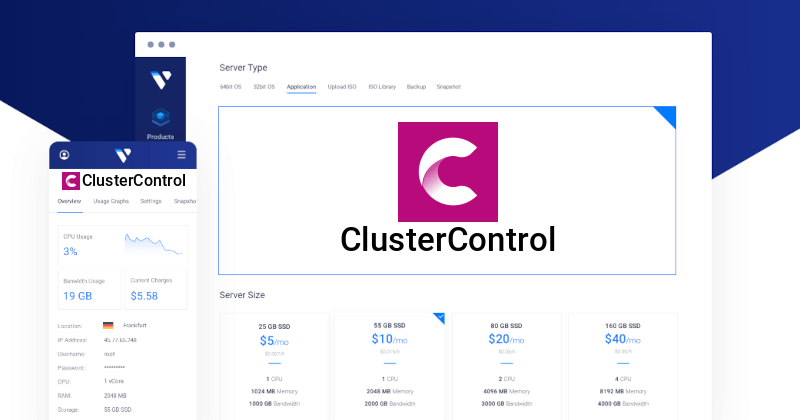Screen dimensions: 800x420
Task: Click the user account icon in mobile header
Action: pos(65,155)
